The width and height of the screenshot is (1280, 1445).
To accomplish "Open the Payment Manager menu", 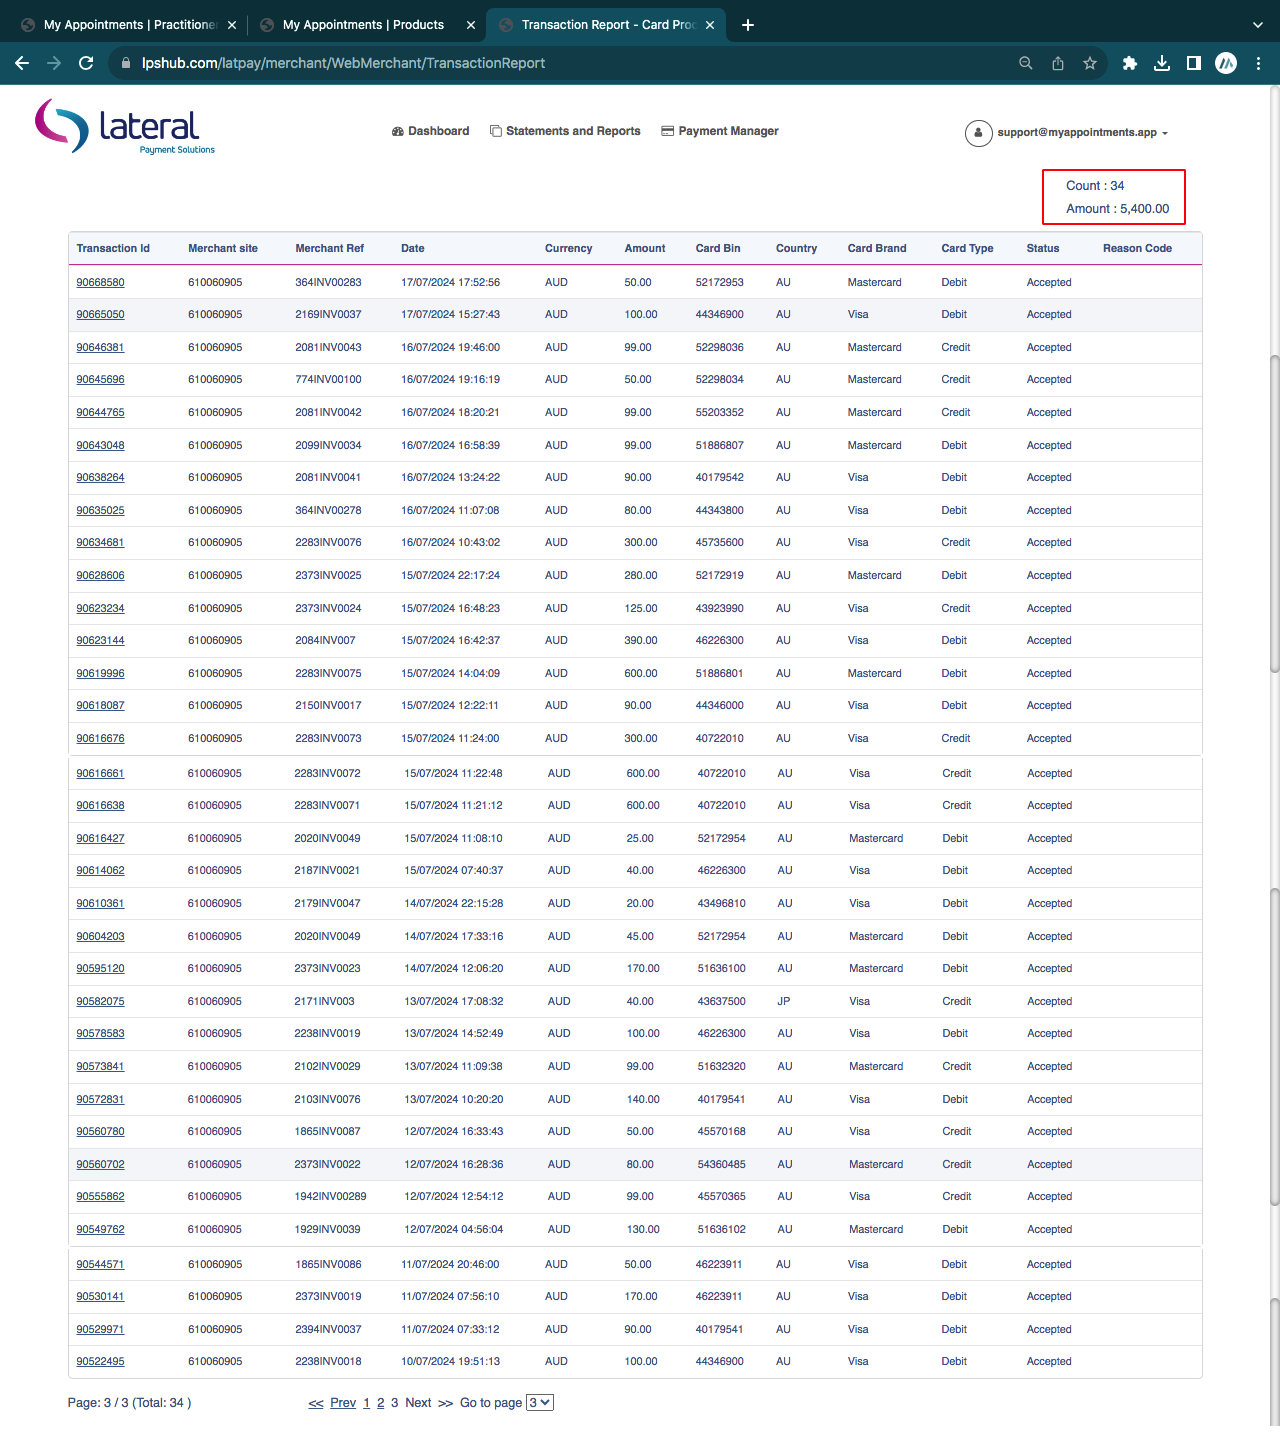I will 720,131.
